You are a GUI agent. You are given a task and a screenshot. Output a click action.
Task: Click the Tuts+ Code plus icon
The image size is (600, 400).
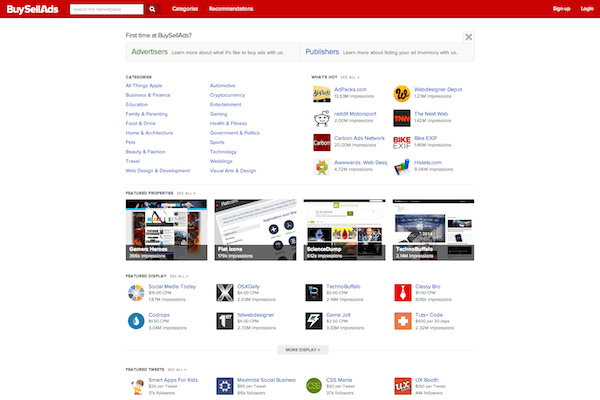pyautogui.click(x=403, y=321)
